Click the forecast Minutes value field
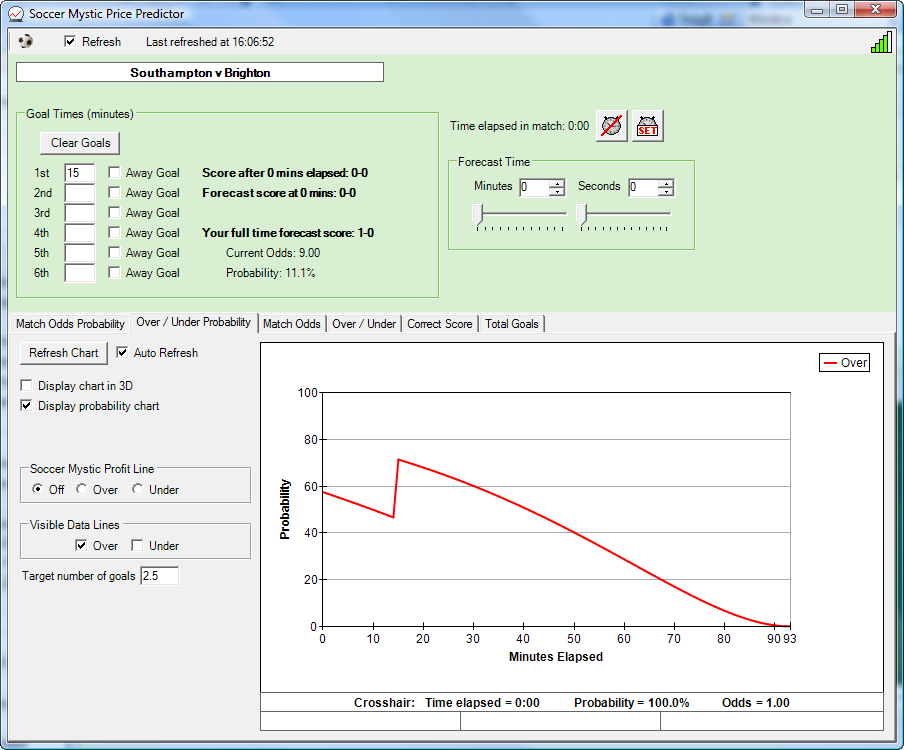The image size is (904, 750). [x=534, y=187]
